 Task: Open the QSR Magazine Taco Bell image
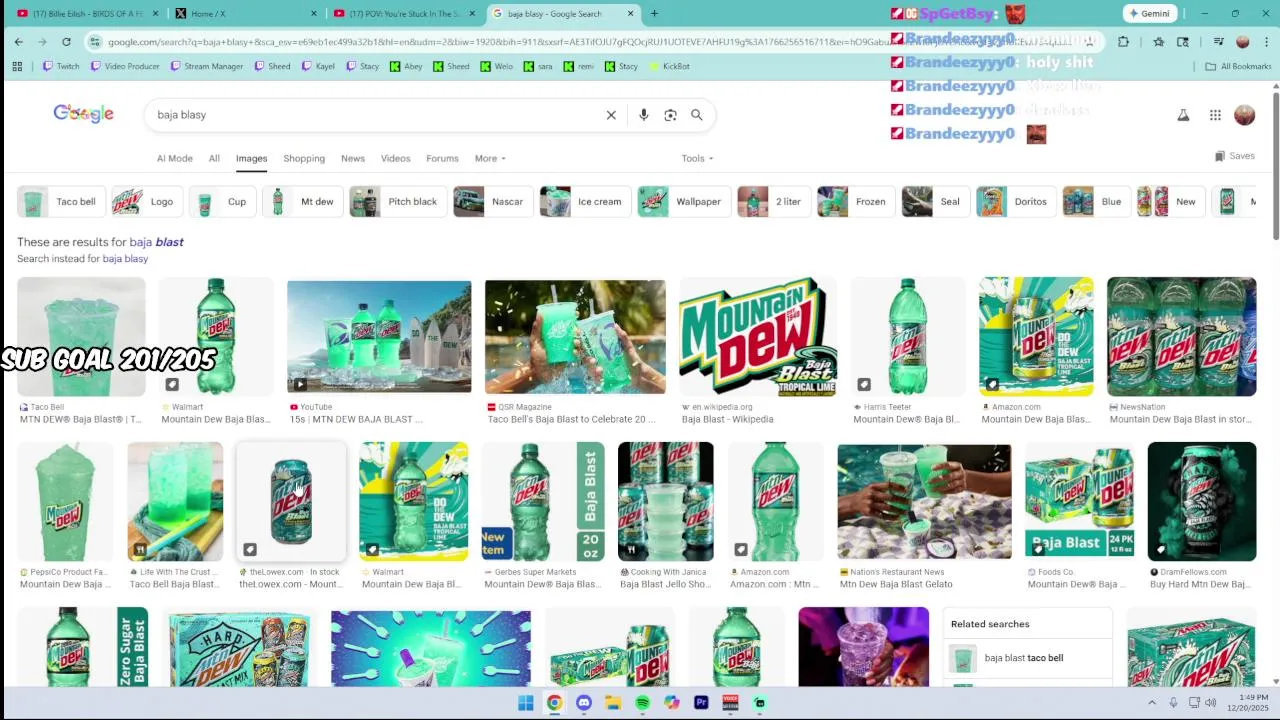pos(575,337)
